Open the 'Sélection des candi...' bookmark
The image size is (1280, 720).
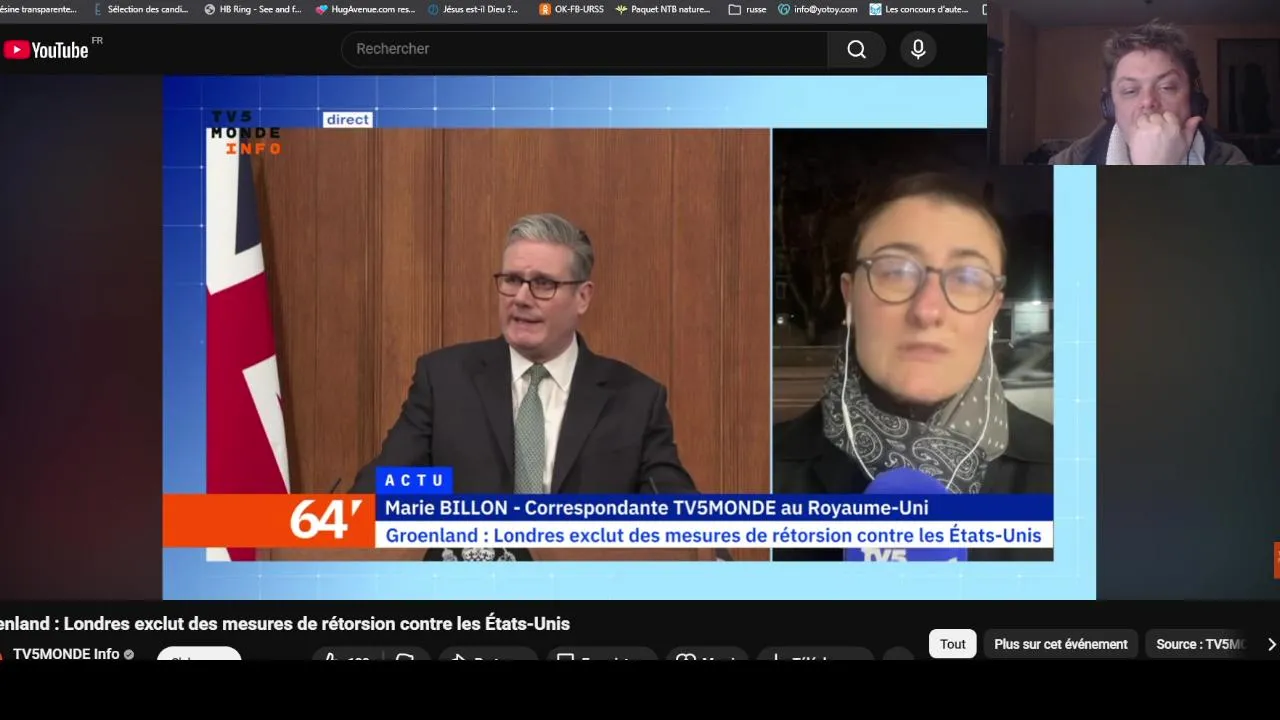[140, 9]
